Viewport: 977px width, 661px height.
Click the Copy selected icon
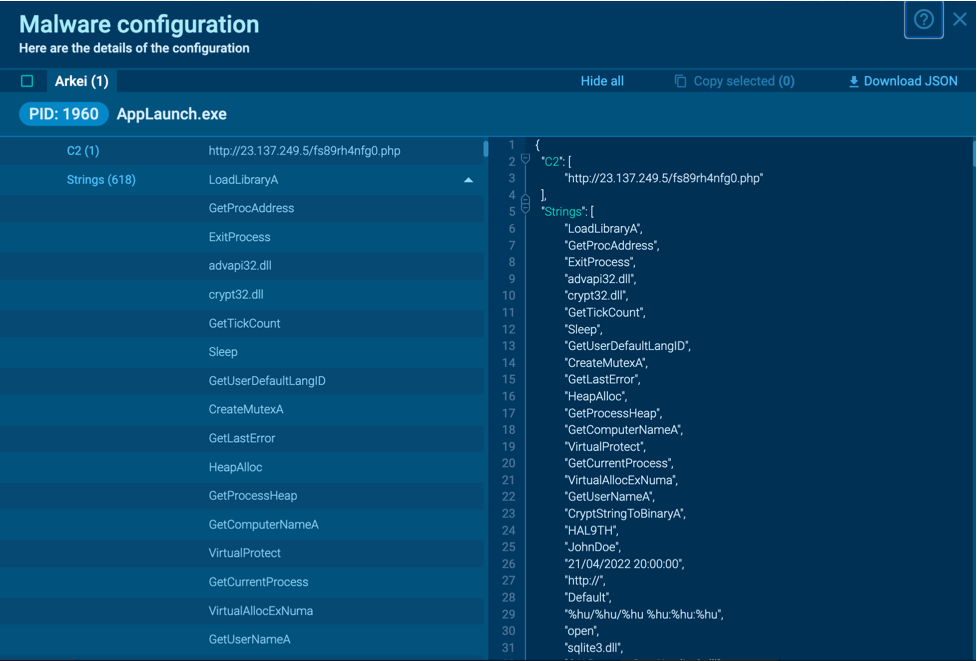680,81
